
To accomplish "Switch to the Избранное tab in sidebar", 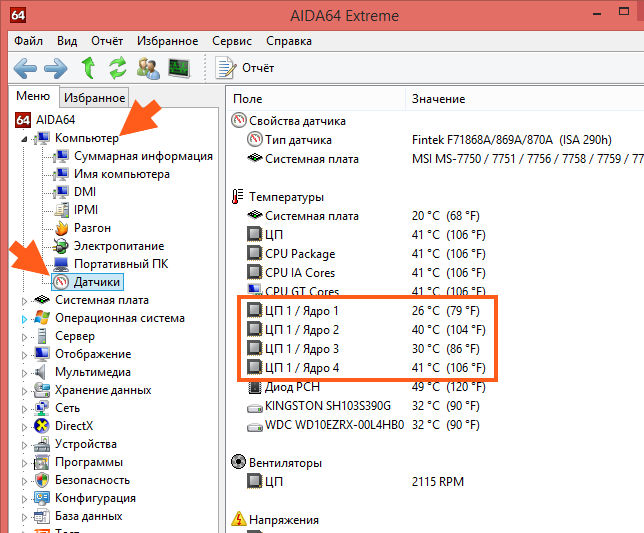I will tap(94, 98).
